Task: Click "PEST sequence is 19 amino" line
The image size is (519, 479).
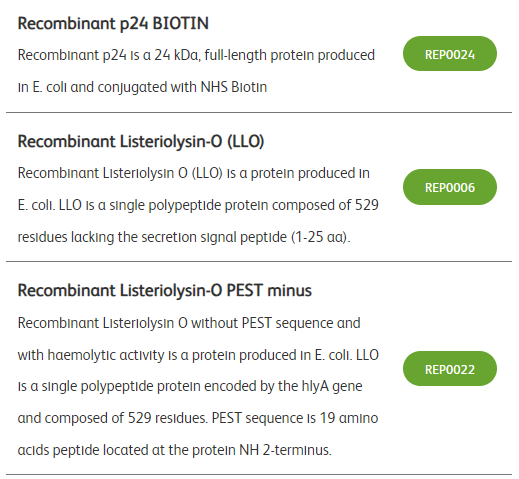Action: coord(295,418)
